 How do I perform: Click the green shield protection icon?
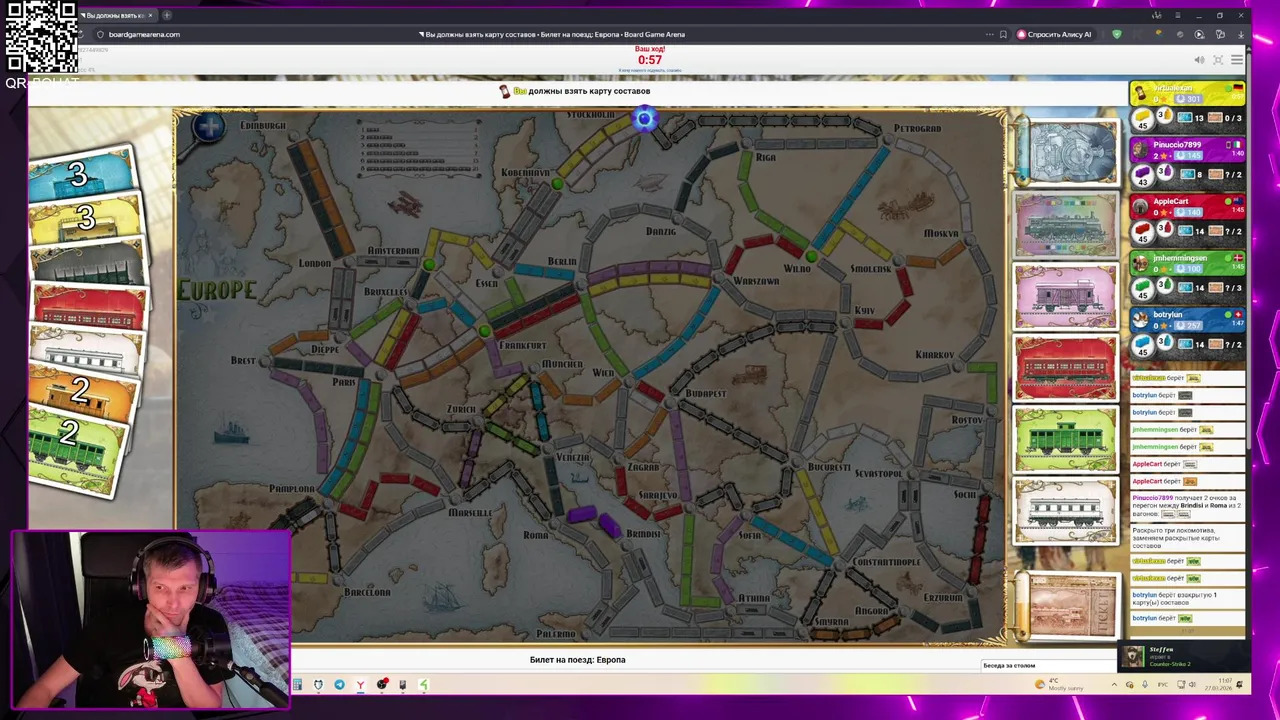tap(1117, 34)
